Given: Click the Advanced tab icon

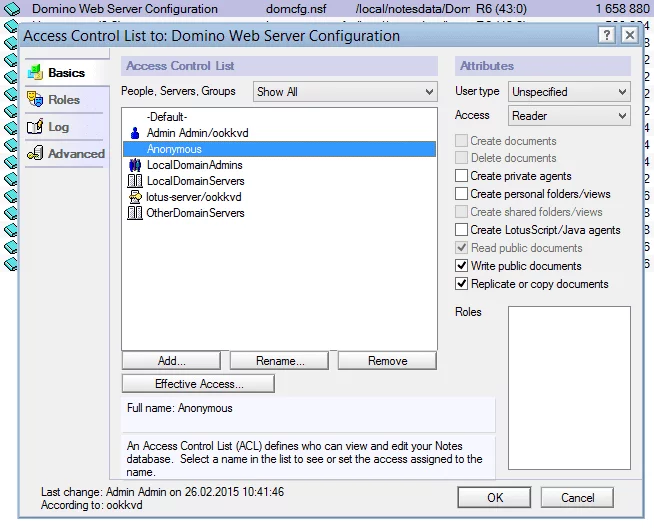Looking at the screenshot, I should pyautogui.click(x=35, y=154).
